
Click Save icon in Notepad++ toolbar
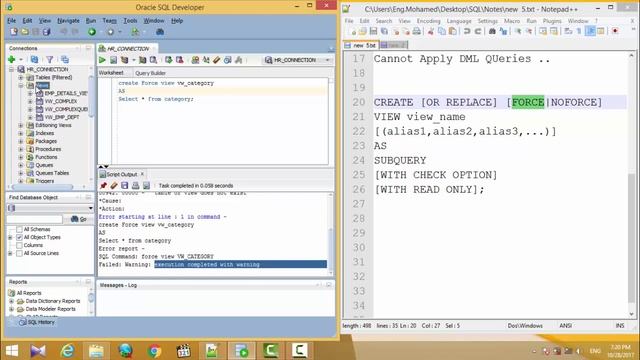pyautogui.click(x=373, y=31)
